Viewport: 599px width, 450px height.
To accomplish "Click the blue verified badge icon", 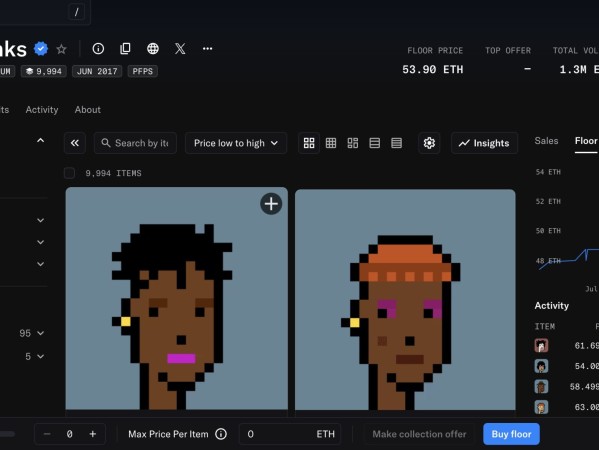I will click(41, 49).
